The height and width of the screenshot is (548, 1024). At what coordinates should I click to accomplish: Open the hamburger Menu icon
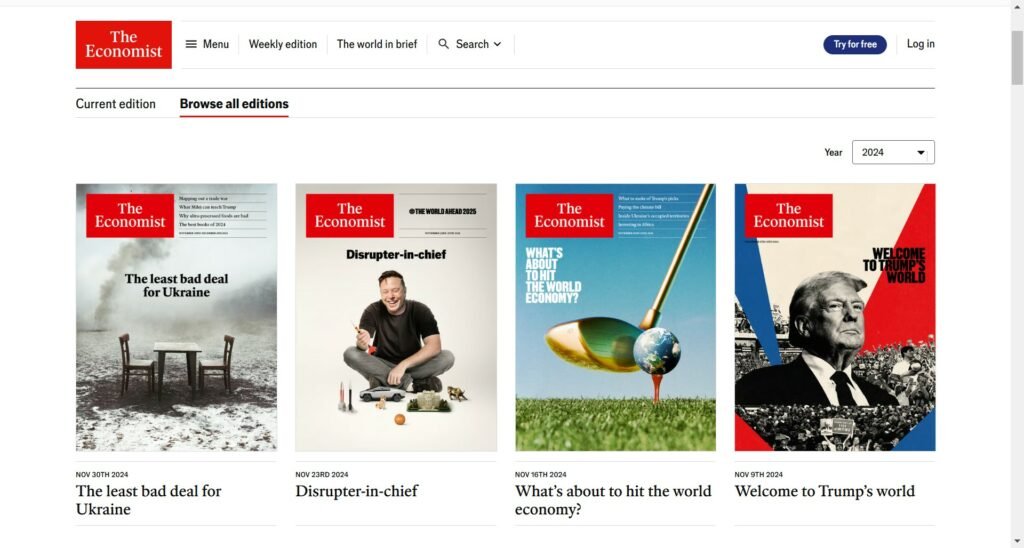pos(191,44)
